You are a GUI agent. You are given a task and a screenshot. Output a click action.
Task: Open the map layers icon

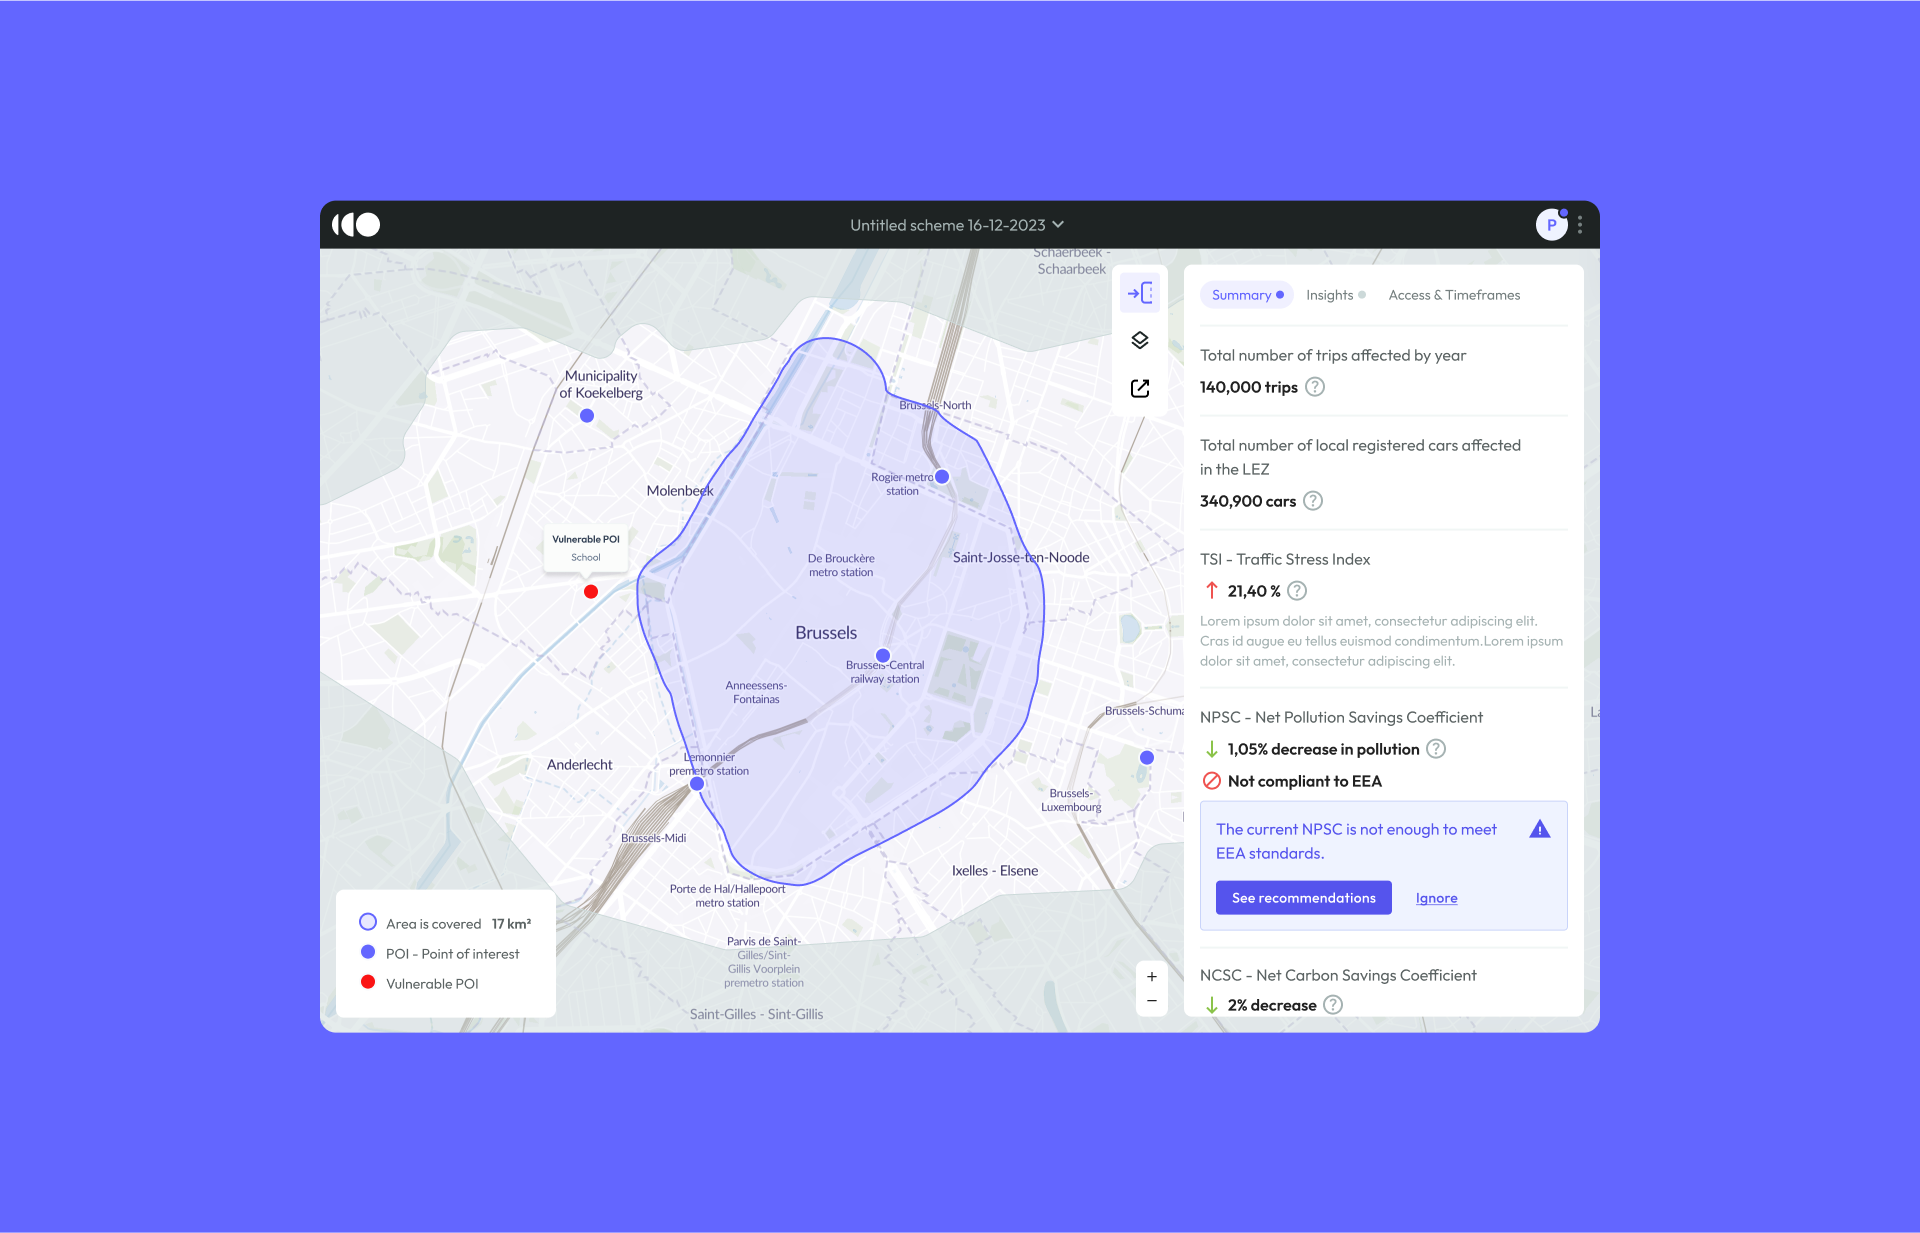click(x=1139, y=340)
